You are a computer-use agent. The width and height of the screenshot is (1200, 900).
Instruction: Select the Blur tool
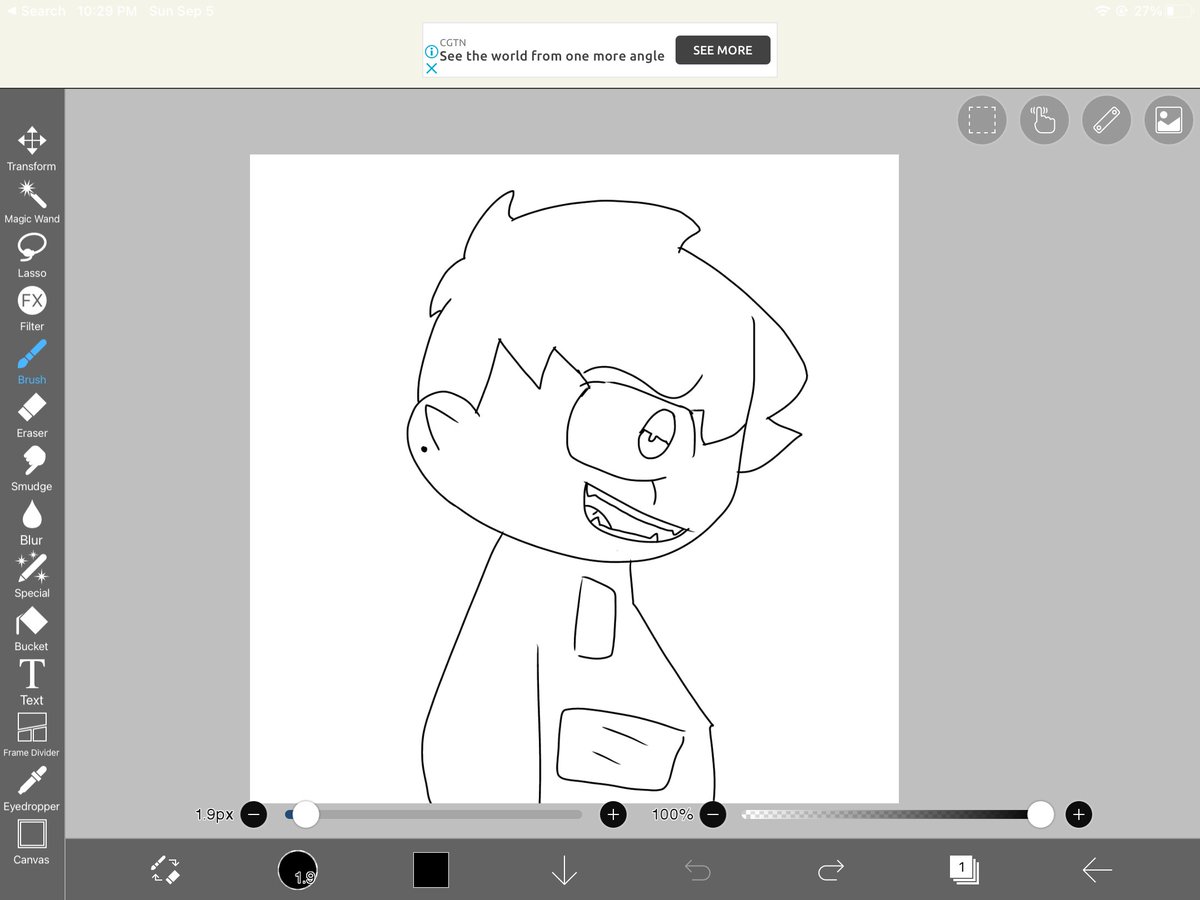click(32, 522)
